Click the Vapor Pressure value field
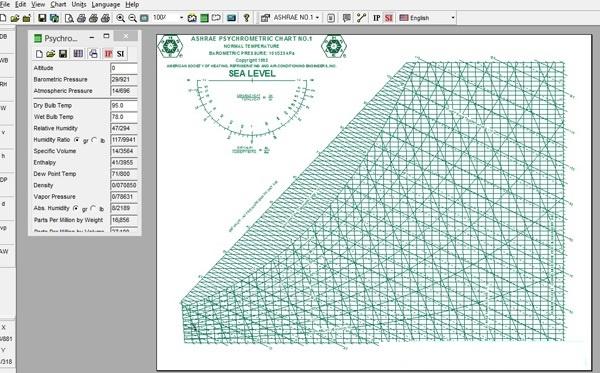 coord(124,197)
